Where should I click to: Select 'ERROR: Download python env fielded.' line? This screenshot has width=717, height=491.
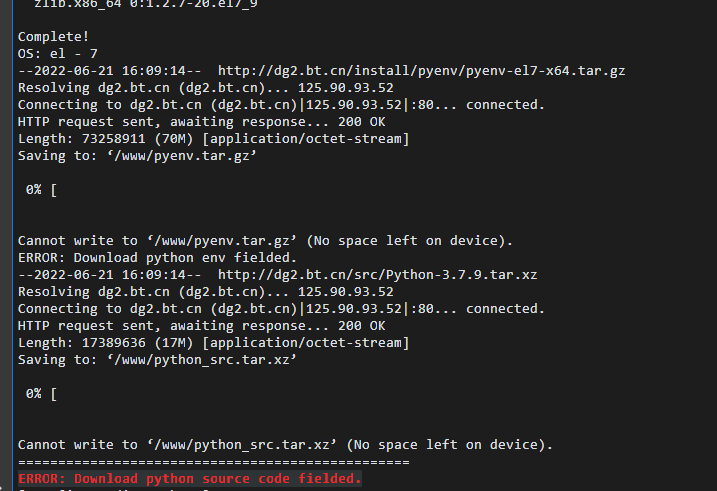(157, 258)
